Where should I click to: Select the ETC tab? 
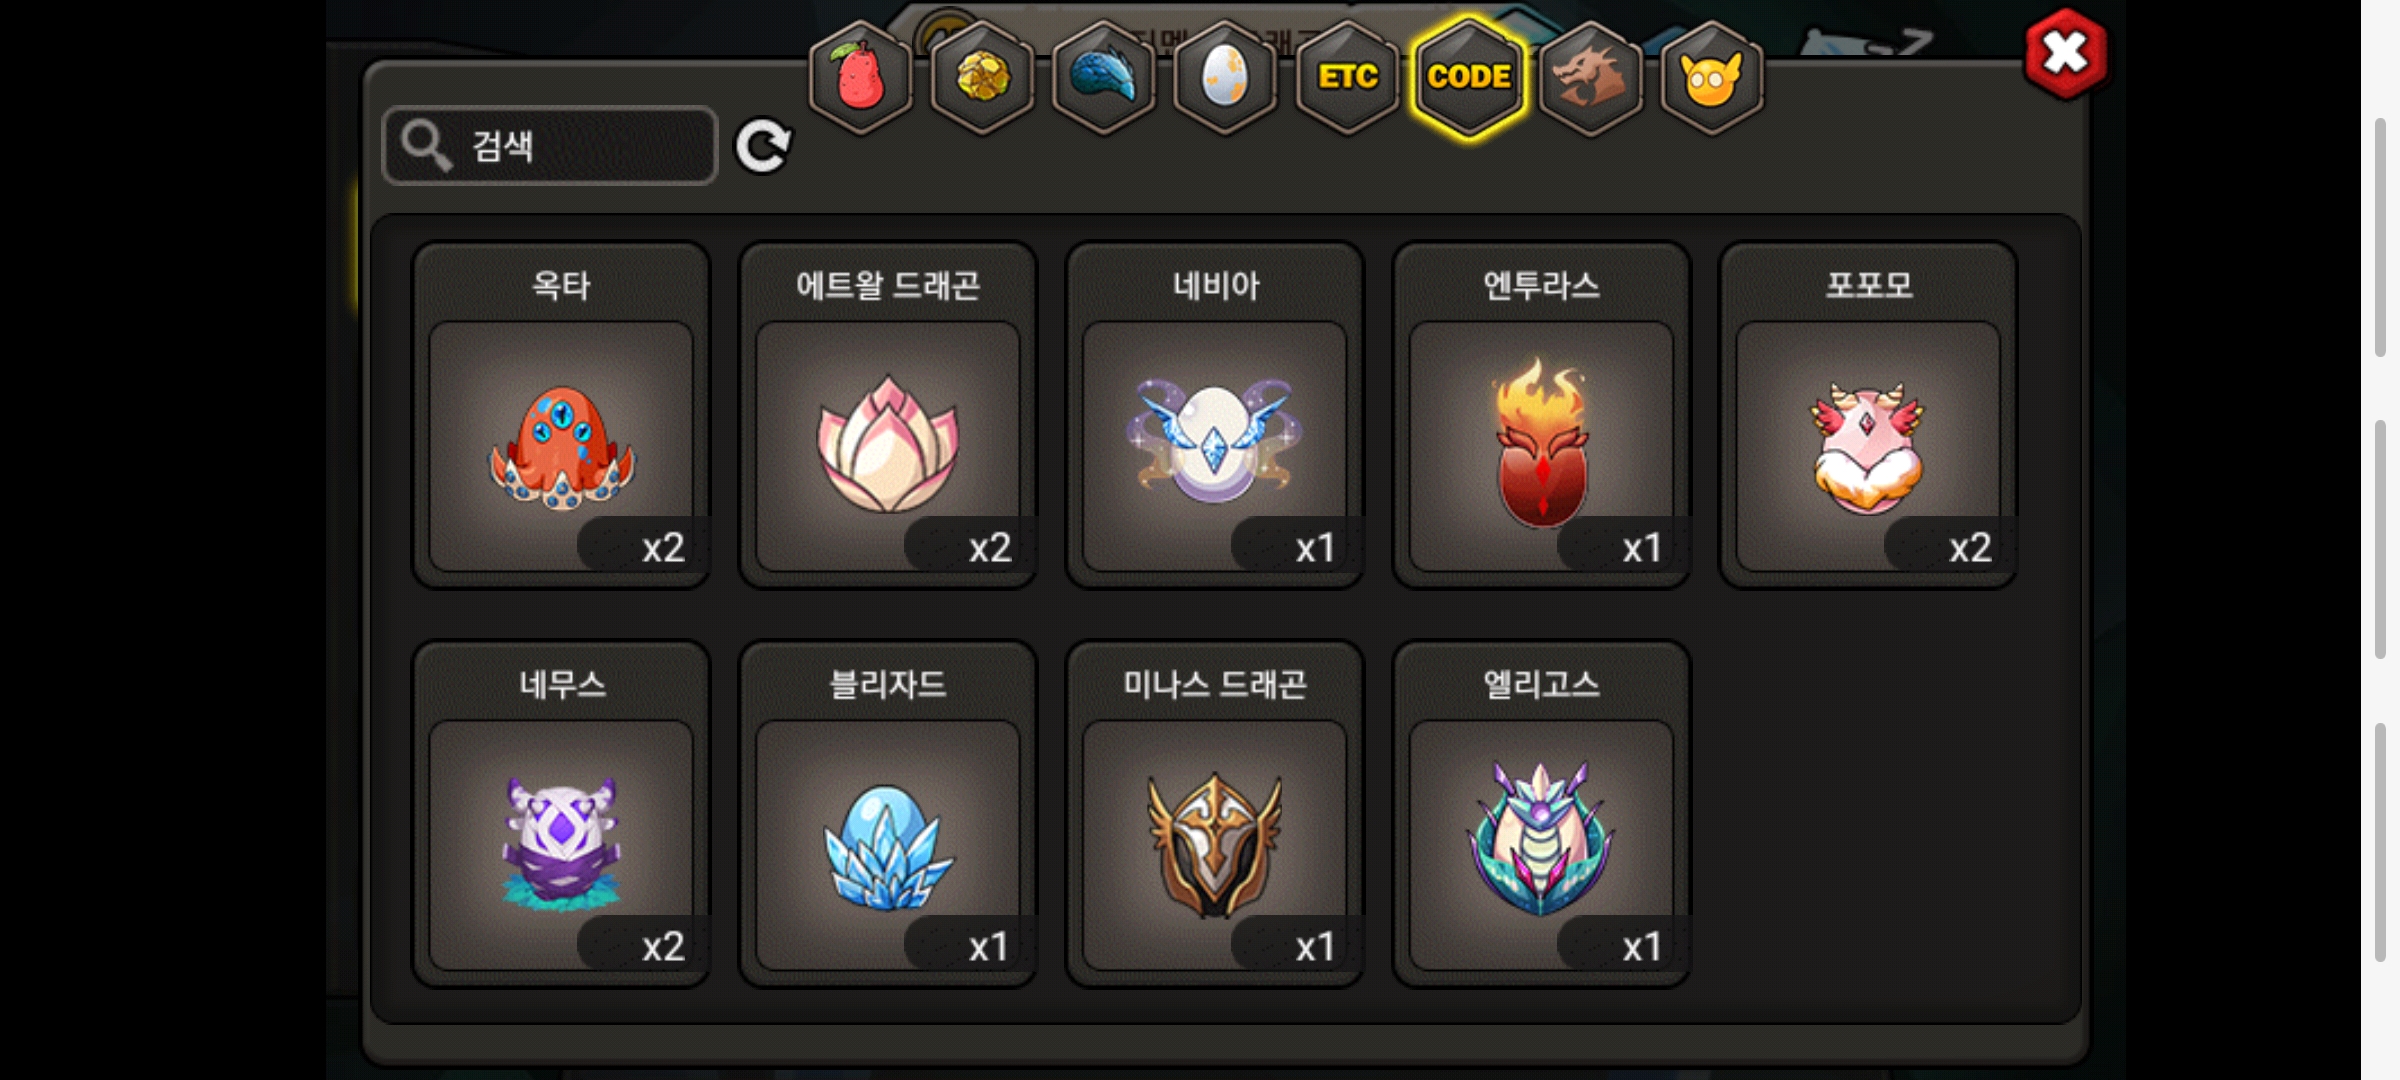click(1347, 78)
